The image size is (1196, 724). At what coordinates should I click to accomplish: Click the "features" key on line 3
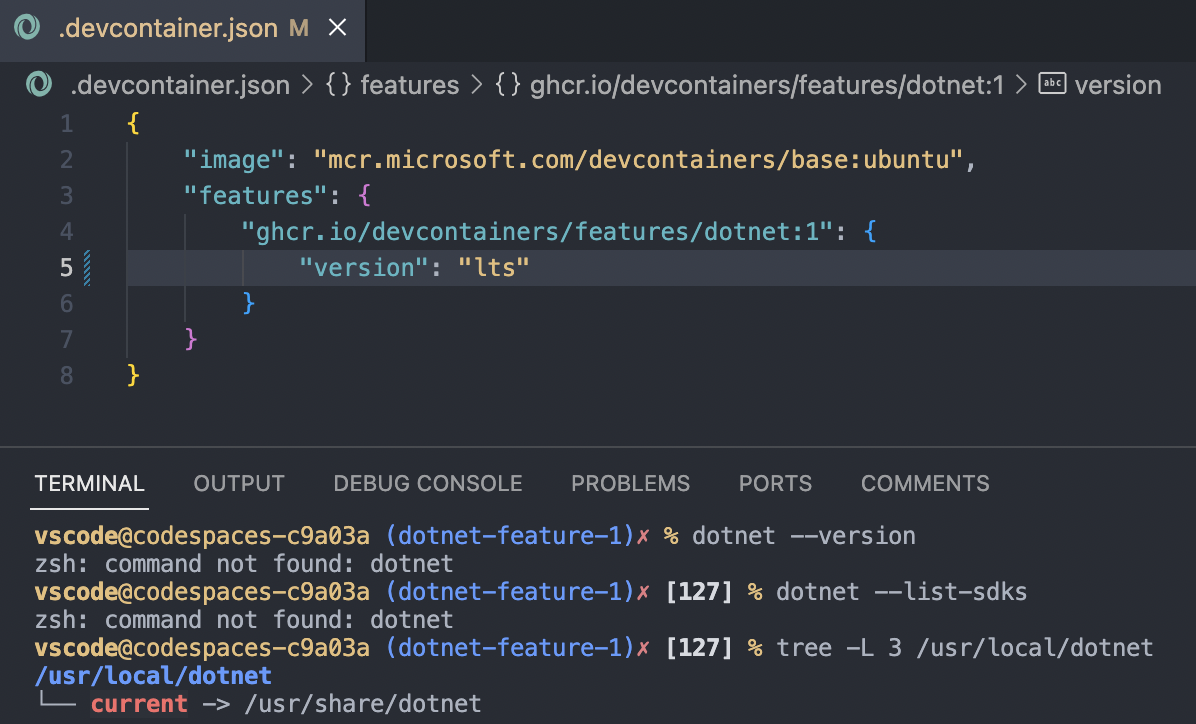click(x=256, y=195)
